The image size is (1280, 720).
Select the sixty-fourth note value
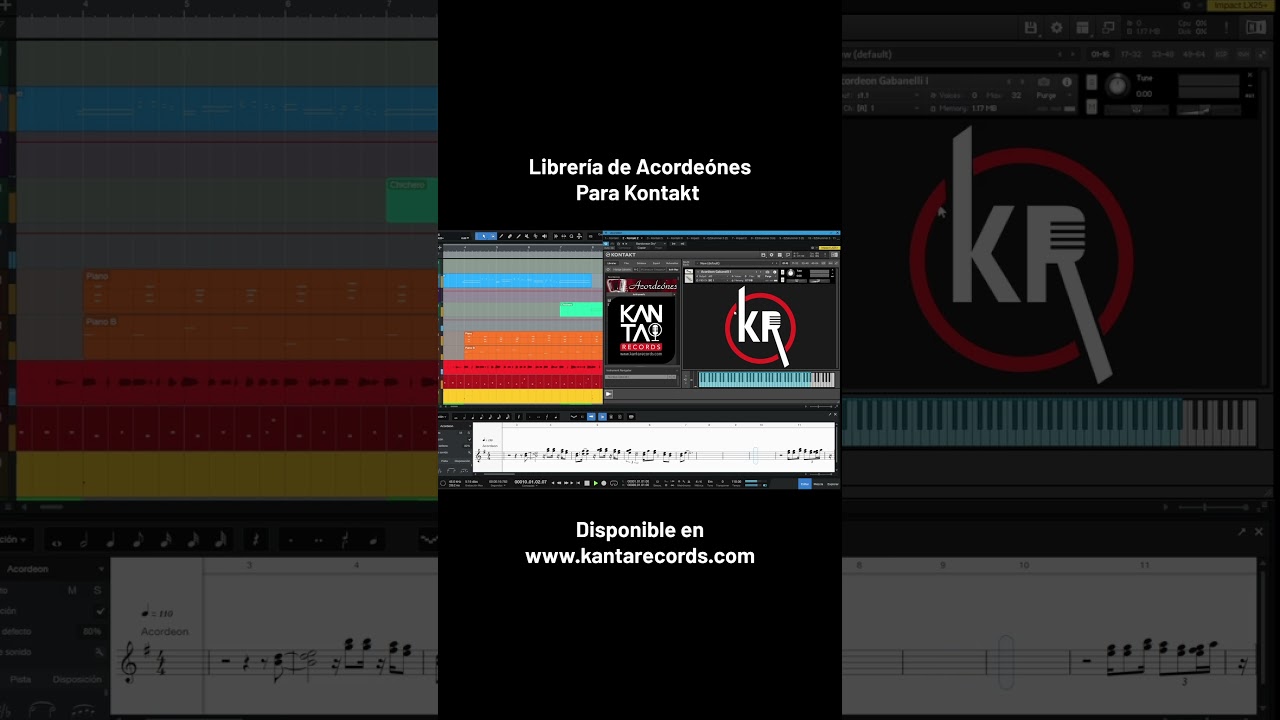coord(220,540)
